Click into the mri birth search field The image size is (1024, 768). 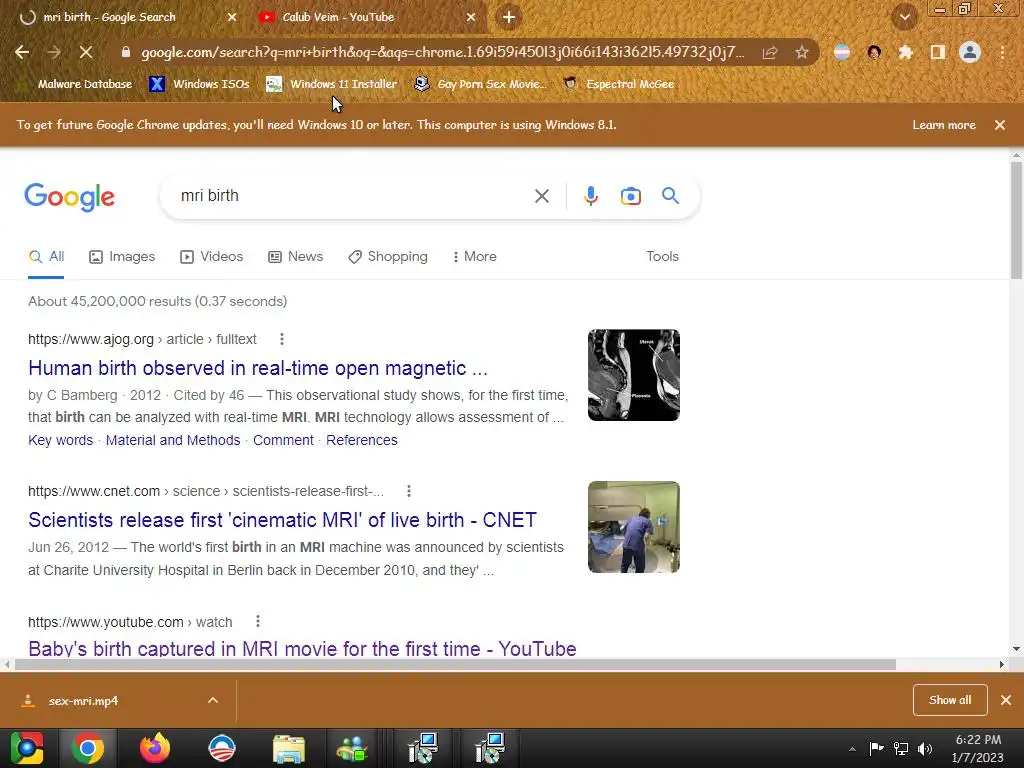(x=353, y=196)
